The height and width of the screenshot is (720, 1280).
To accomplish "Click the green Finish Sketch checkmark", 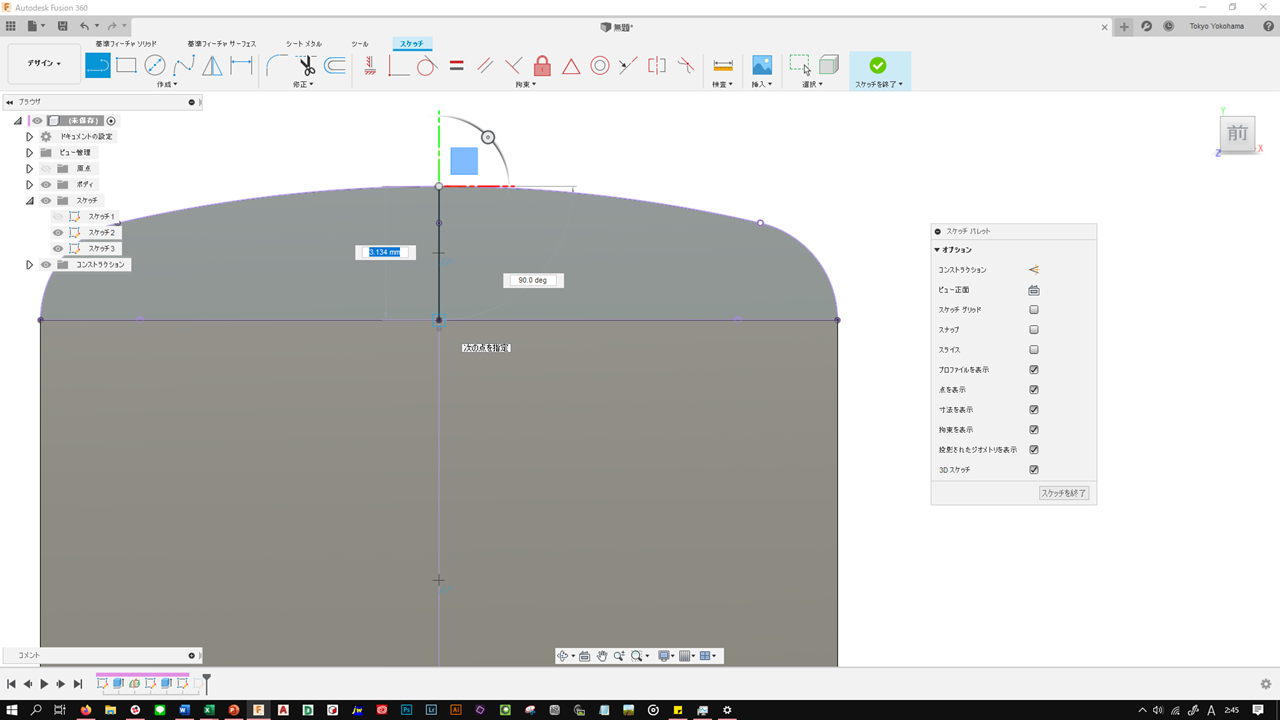I will pyautogui.click(x=877, y=65).
